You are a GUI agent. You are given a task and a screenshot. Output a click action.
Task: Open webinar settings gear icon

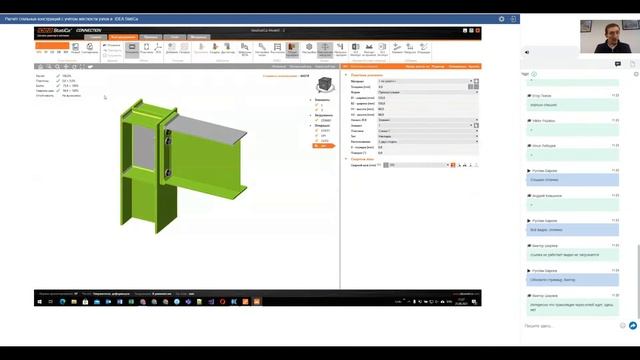click(x=502, y=19)
